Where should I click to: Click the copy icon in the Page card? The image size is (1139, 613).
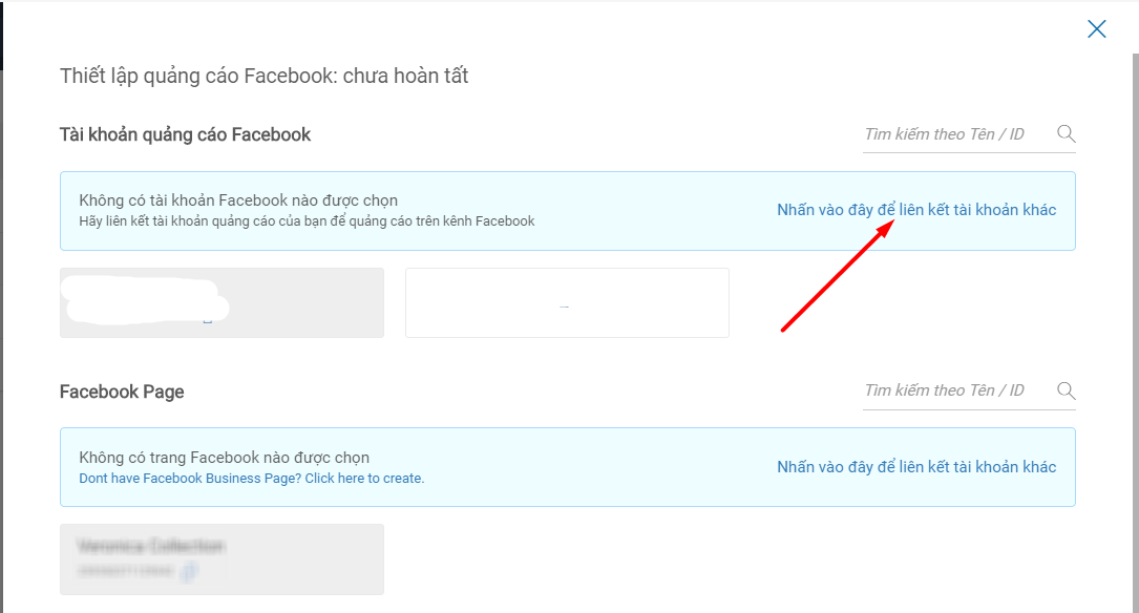[x=189, y=572]
